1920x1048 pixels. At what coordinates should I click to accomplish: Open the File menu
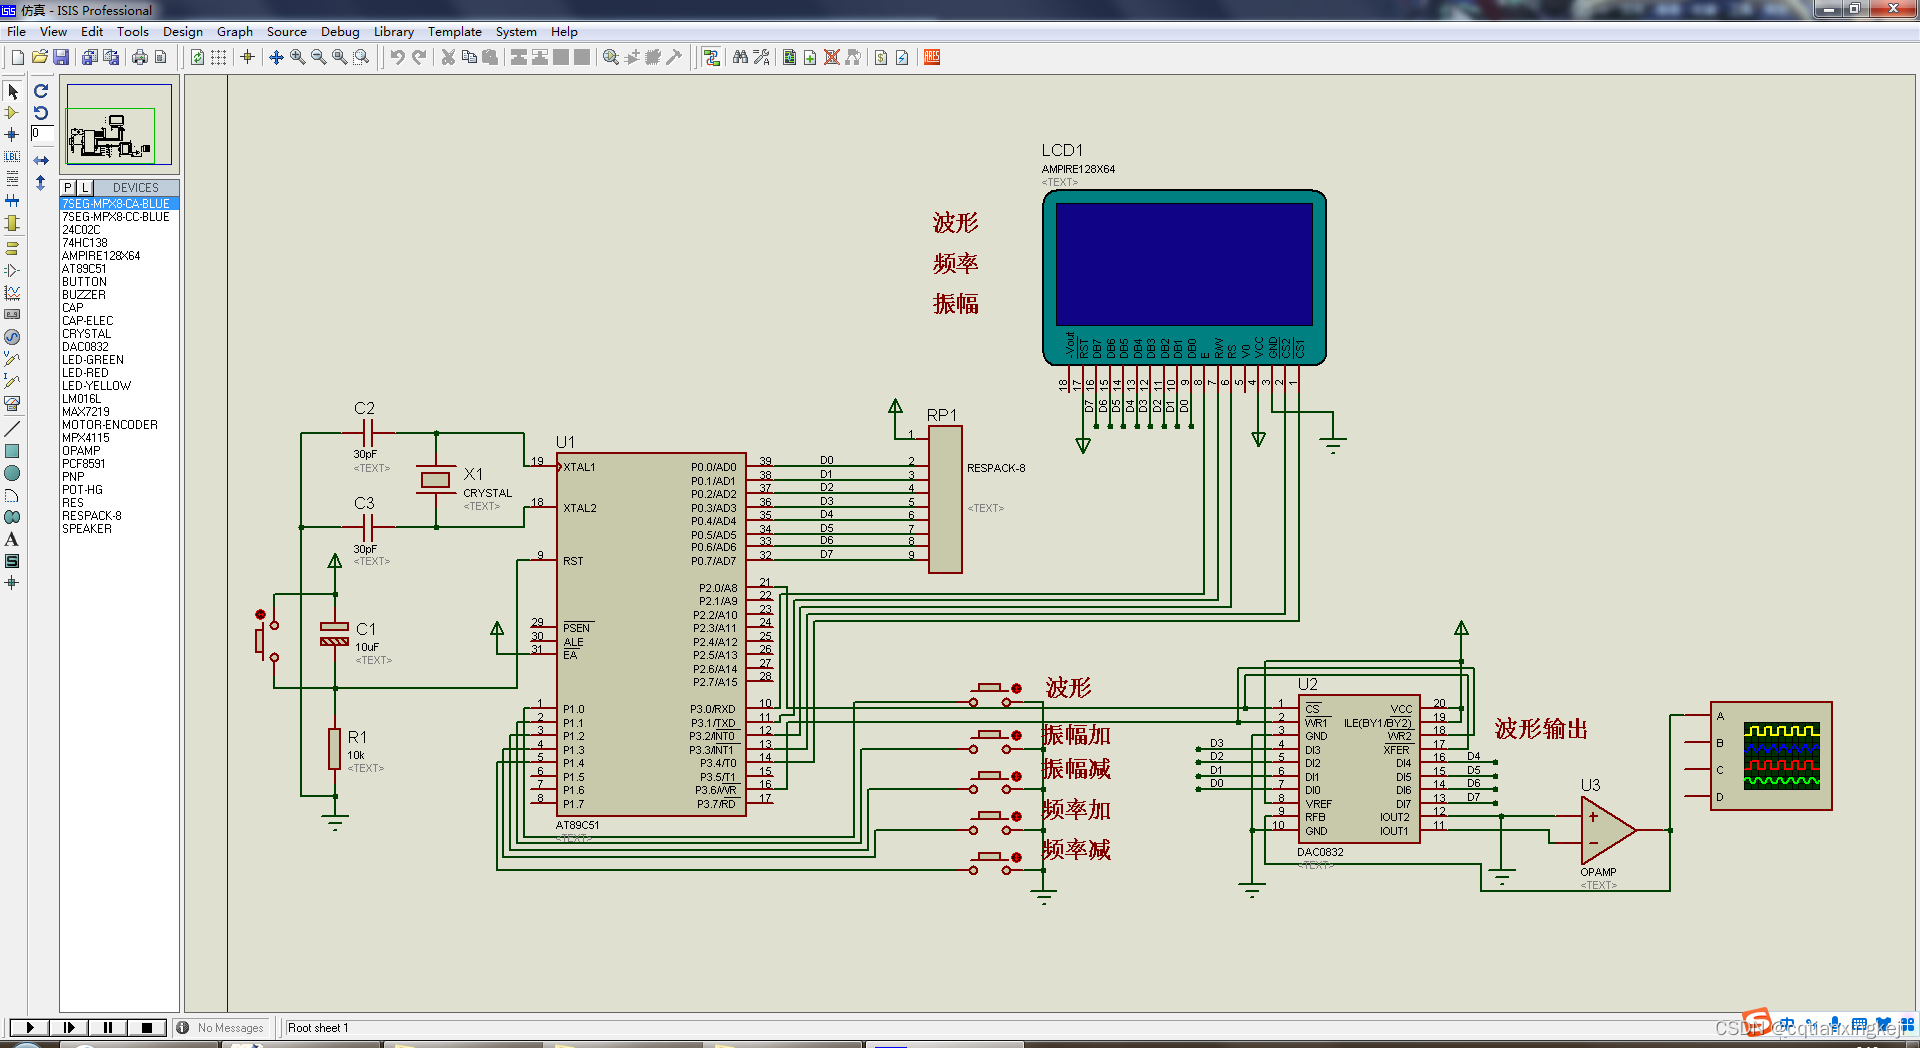pyautogui.click(x=16, y=32)
